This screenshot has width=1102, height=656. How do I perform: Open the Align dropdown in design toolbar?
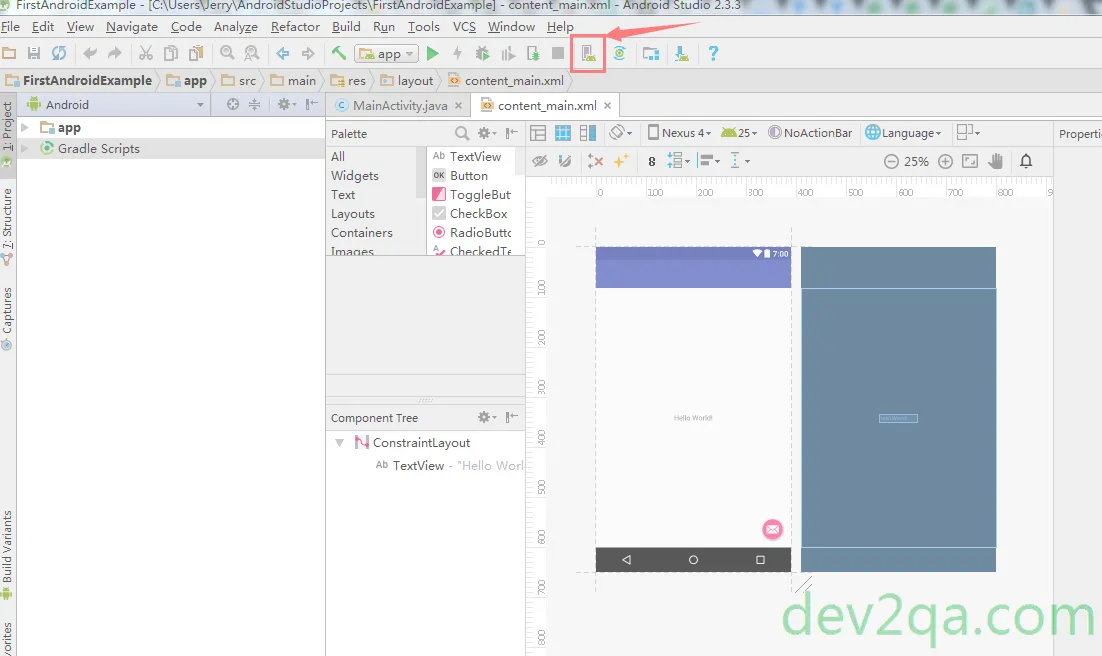(709, 161)
